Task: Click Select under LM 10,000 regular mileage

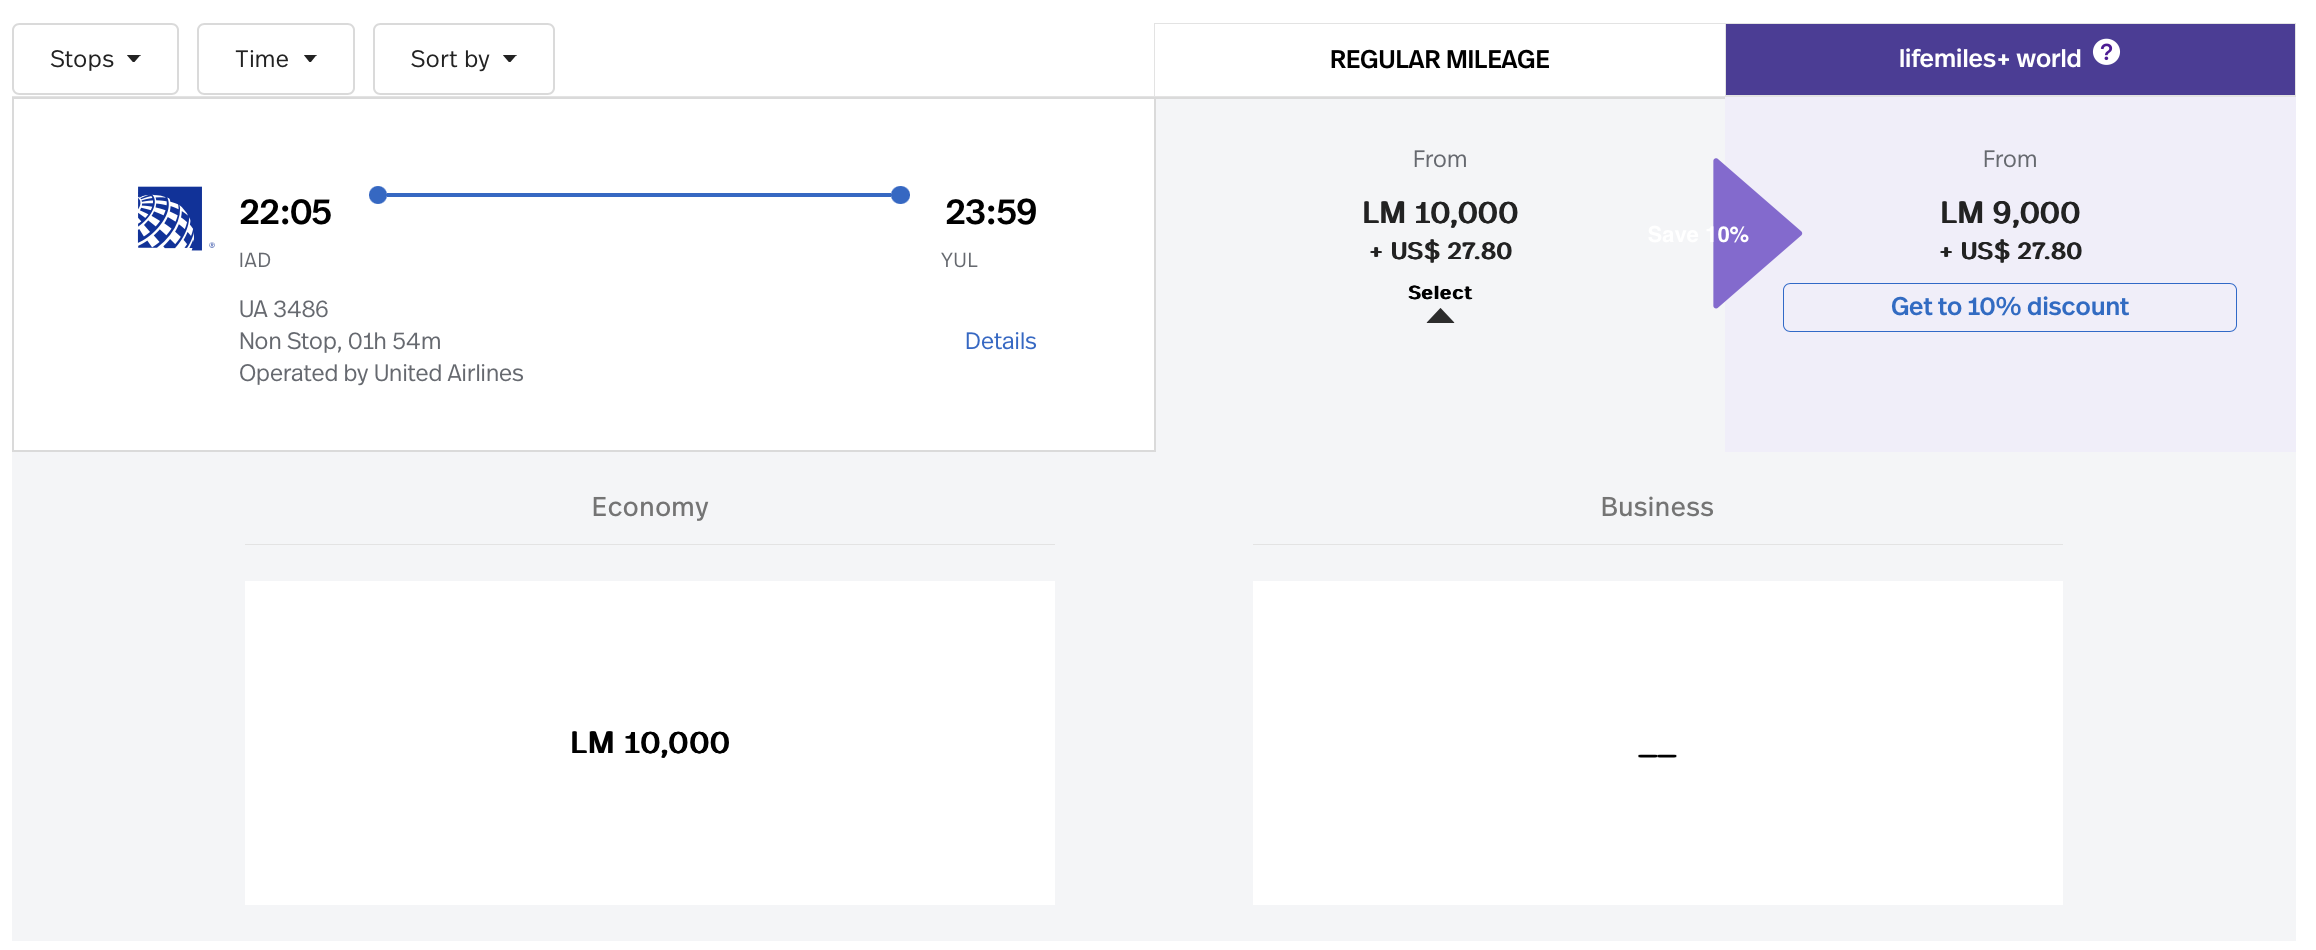Action: tap(1439, 292)
